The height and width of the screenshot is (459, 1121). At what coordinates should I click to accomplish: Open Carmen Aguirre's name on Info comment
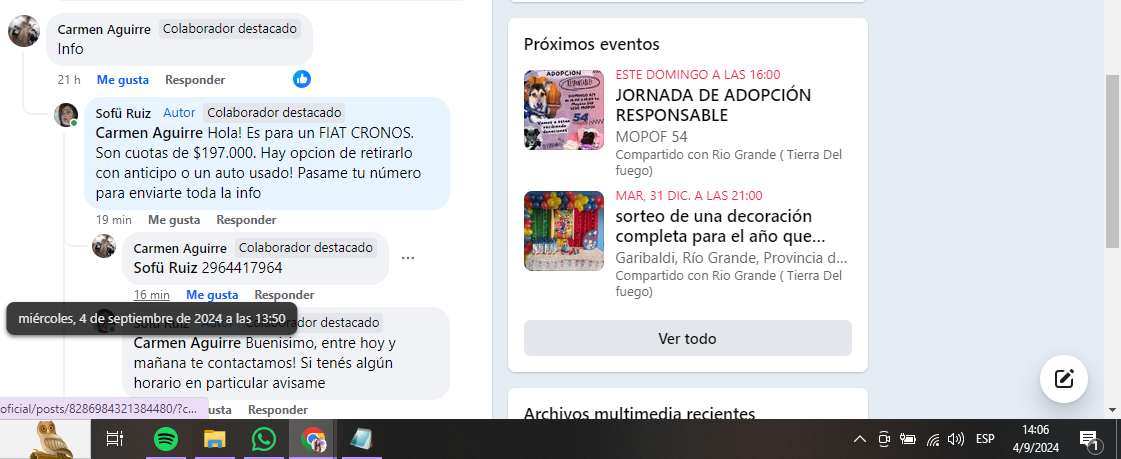104,29
